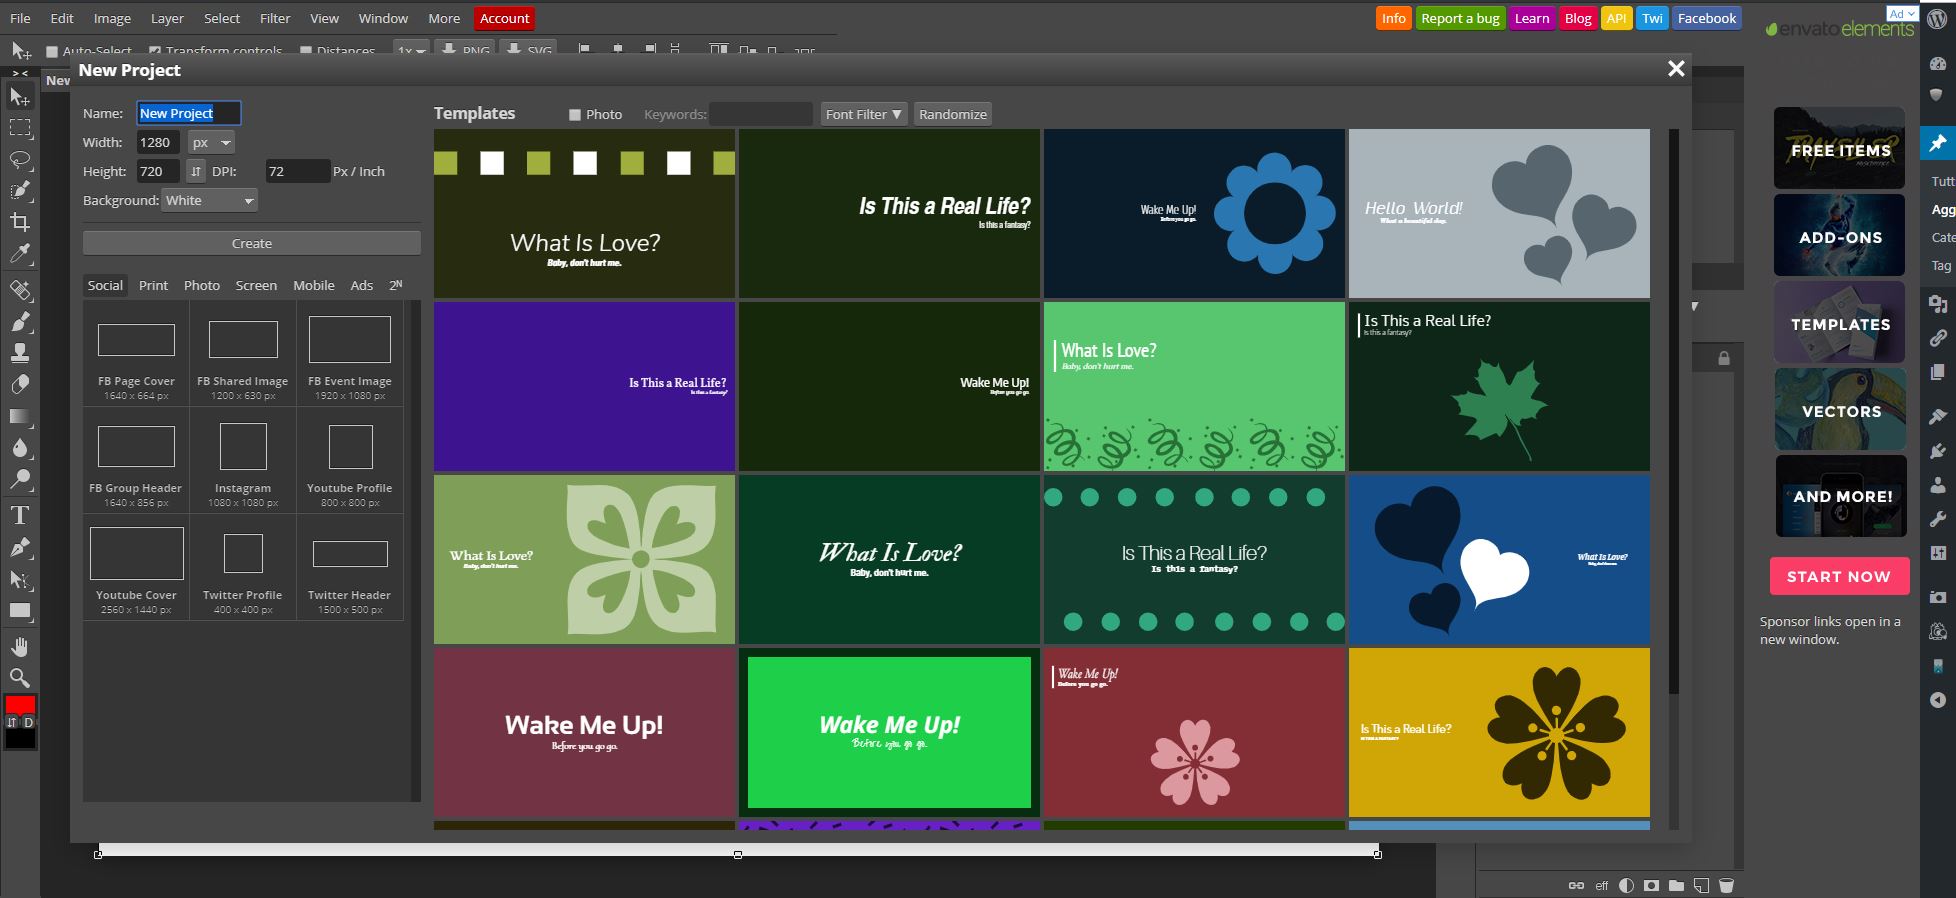Choose the Instagram preset
This screenshot has height=898, width=1956.
click(243, 461)
